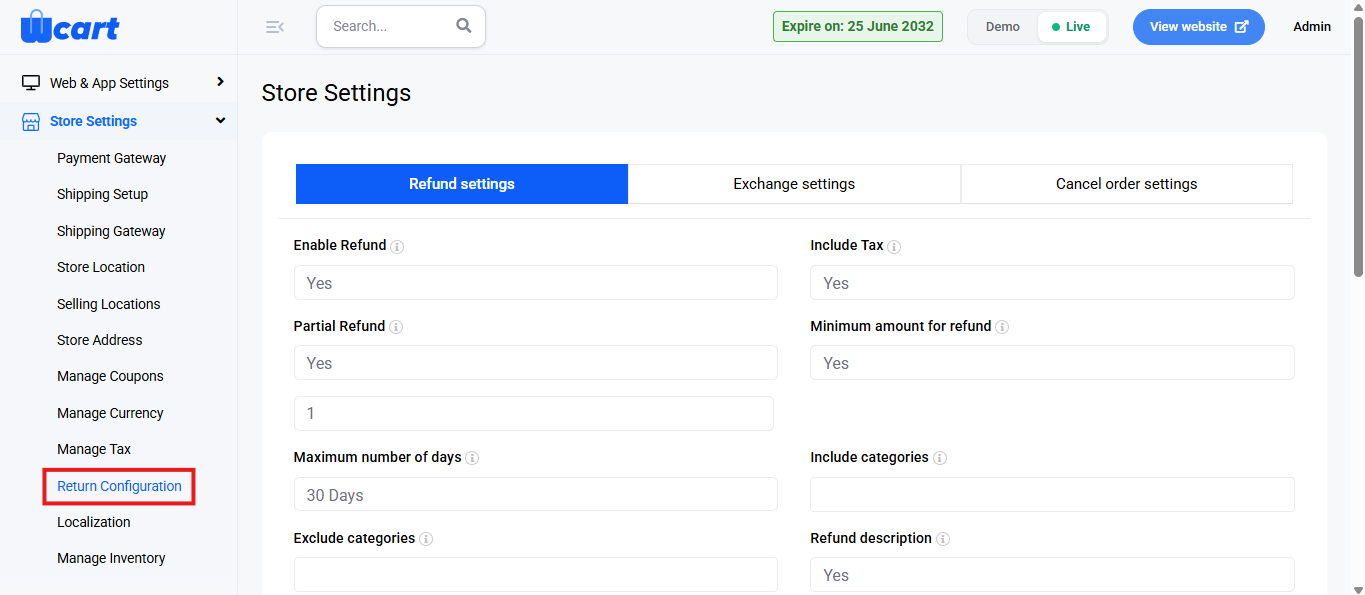Open the Include Tax dropdown
Image resolution: width=1365 pixels, height=595 pixels.
pos(1052,283)
